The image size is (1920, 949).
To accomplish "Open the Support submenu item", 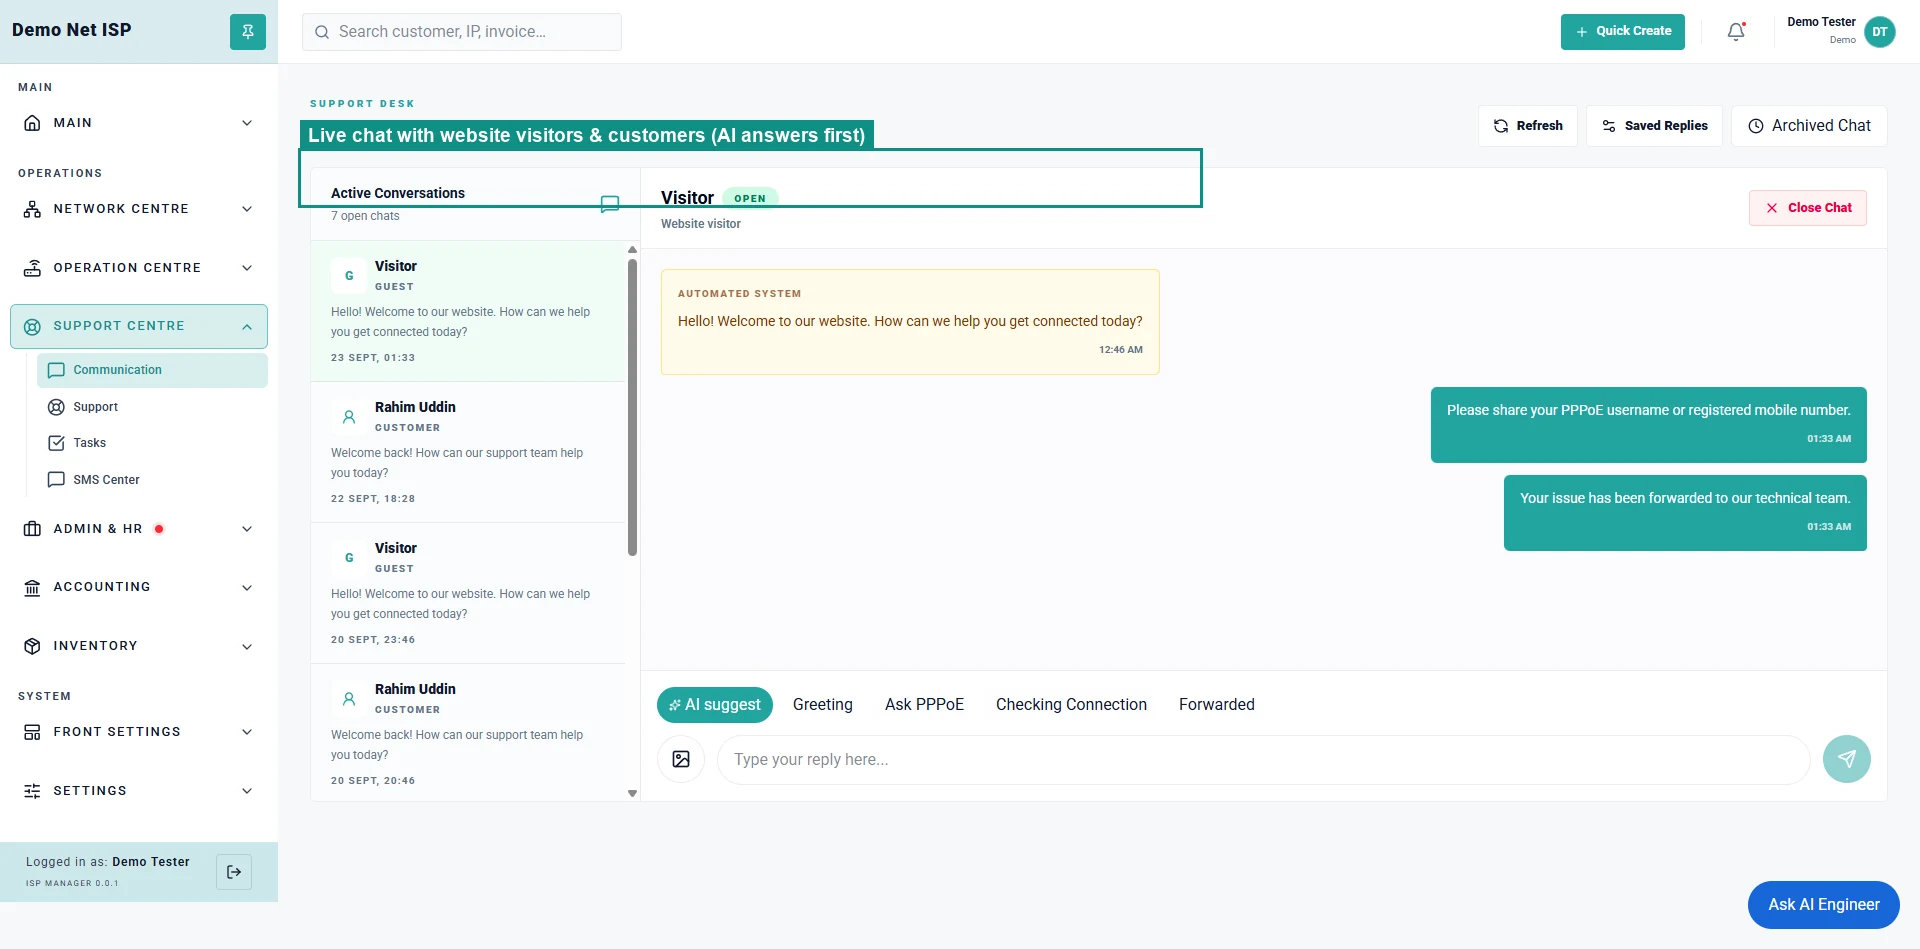I will [x=152, y=407].
